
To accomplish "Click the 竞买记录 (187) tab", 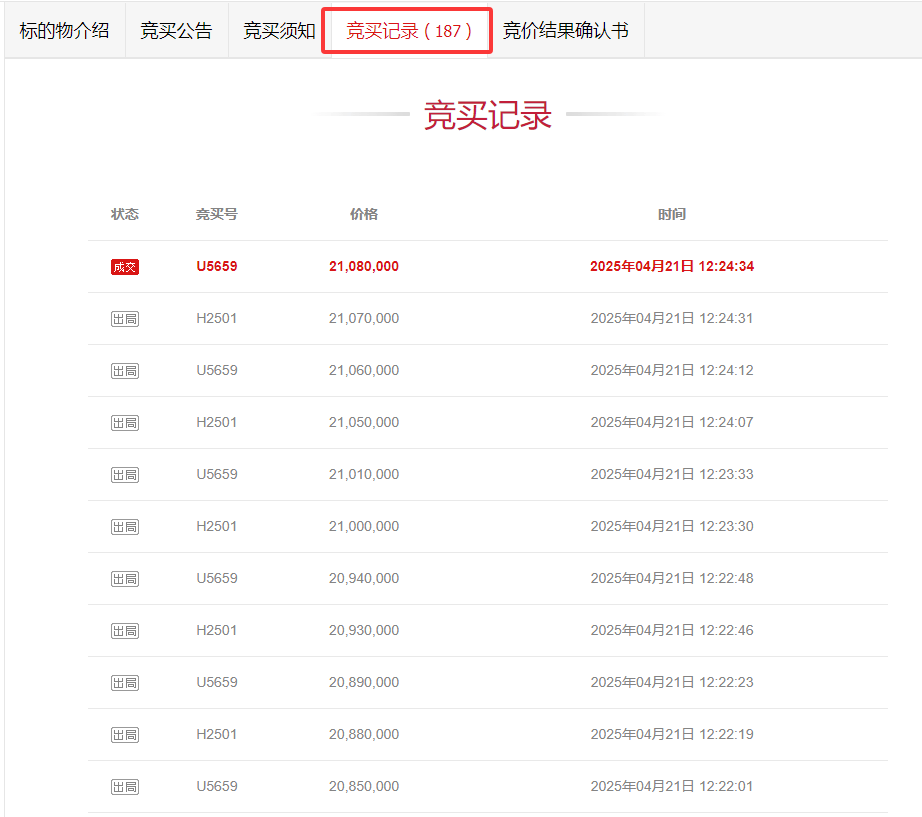I will click(x=408, y=30).
